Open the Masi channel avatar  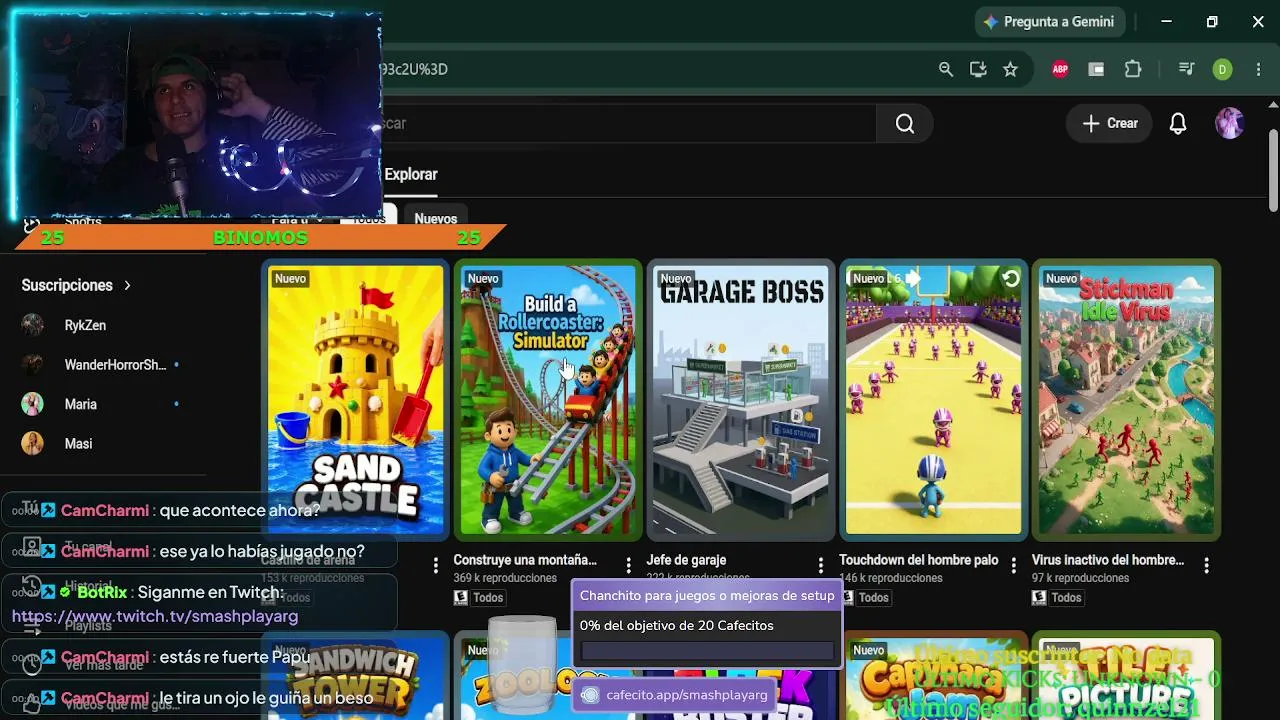pos(33,443)
